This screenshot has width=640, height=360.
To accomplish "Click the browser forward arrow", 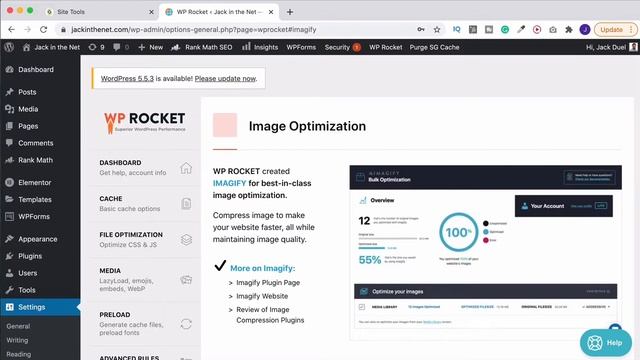I will pyautogui.click(x=27, y=29).
